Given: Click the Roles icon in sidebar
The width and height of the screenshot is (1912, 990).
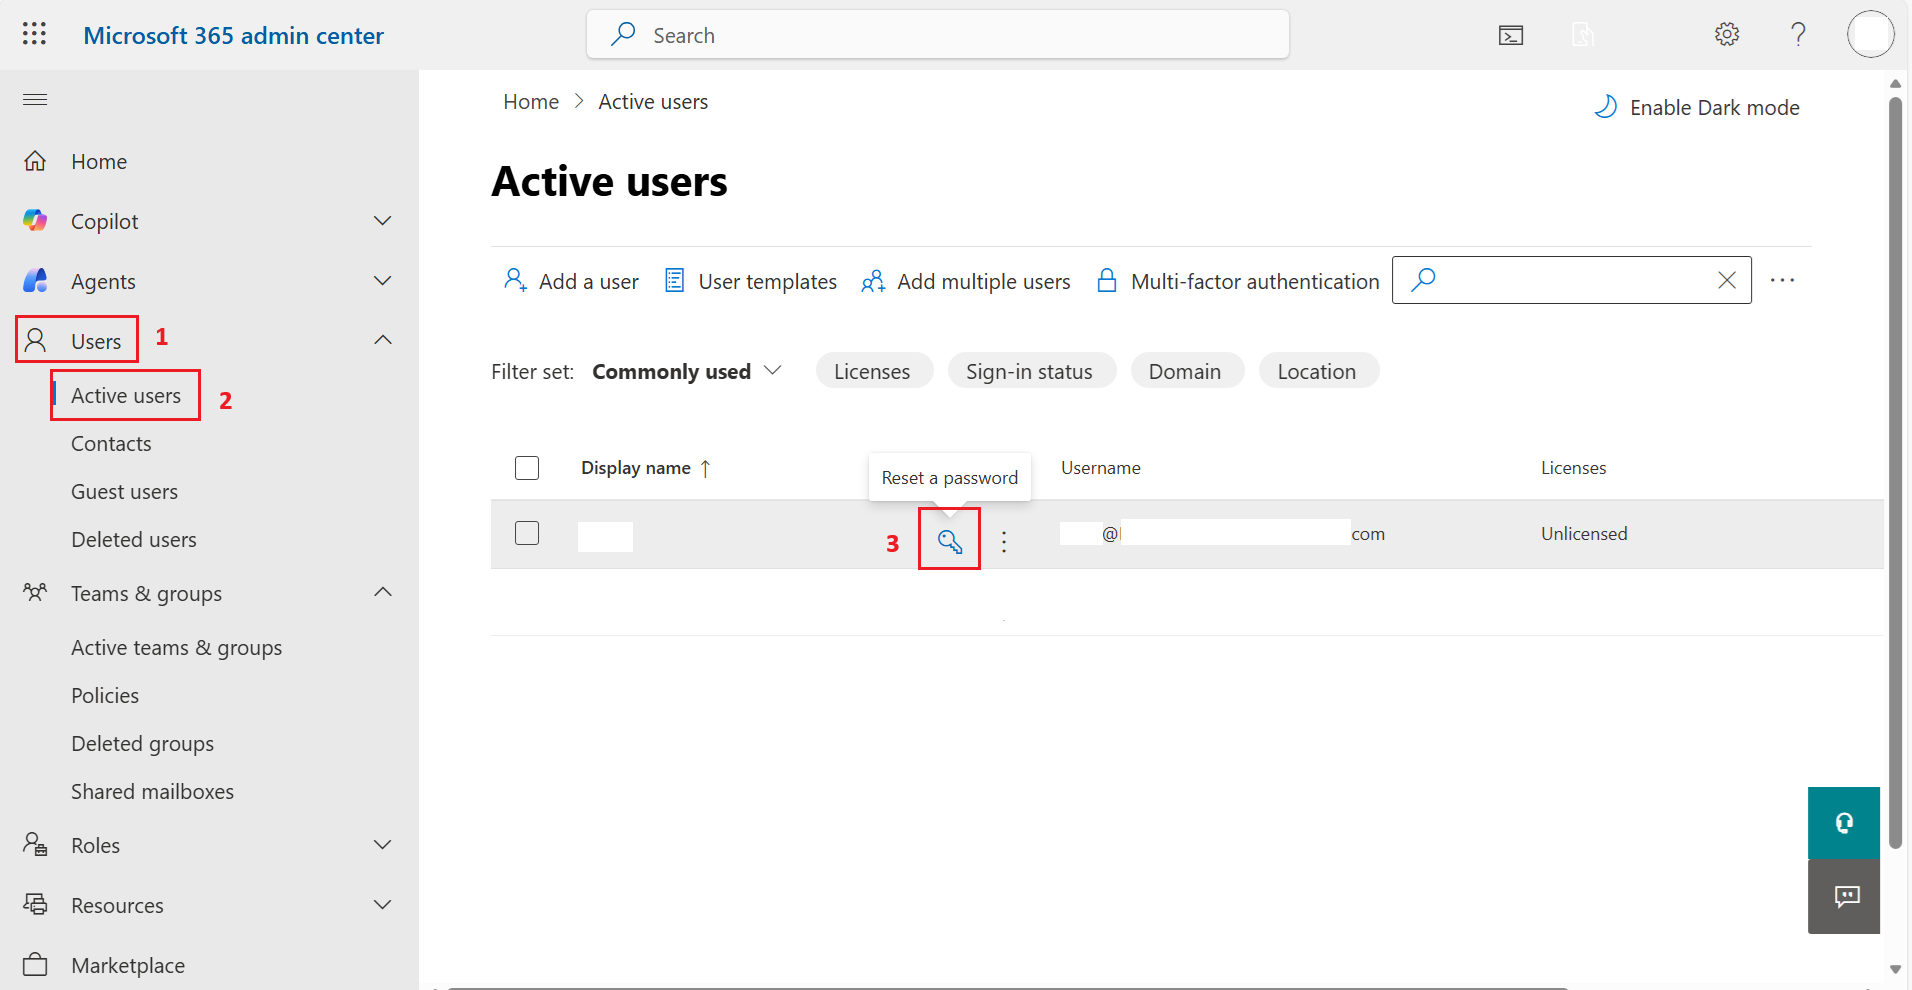Looking at the screenshot, I should pyautogui.click(x=35, y=845).
